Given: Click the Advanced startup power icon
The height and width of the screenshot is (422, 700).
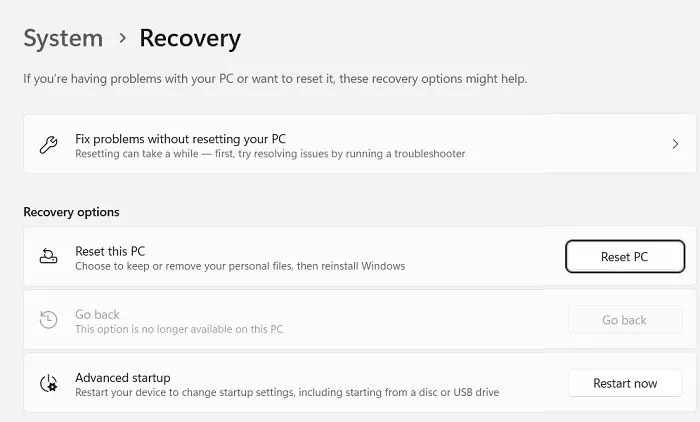Looking at the screenshot, I should pyautogui.click(x=48, y=383).
